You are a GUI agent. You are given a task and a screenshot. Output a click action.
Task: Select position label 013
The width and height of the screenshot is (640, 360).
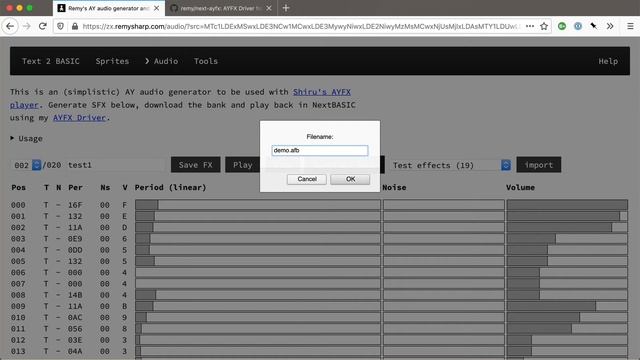[x=18, y=351]
